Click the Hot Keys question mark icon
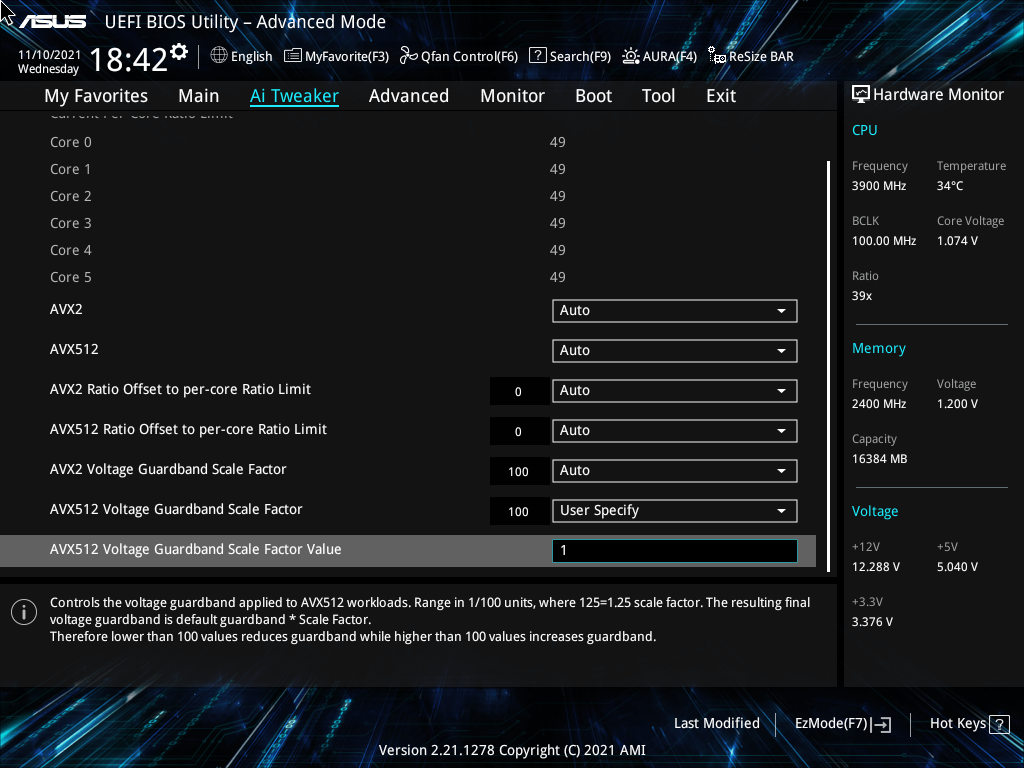1024x768 pixels. (x=999, y=724)
